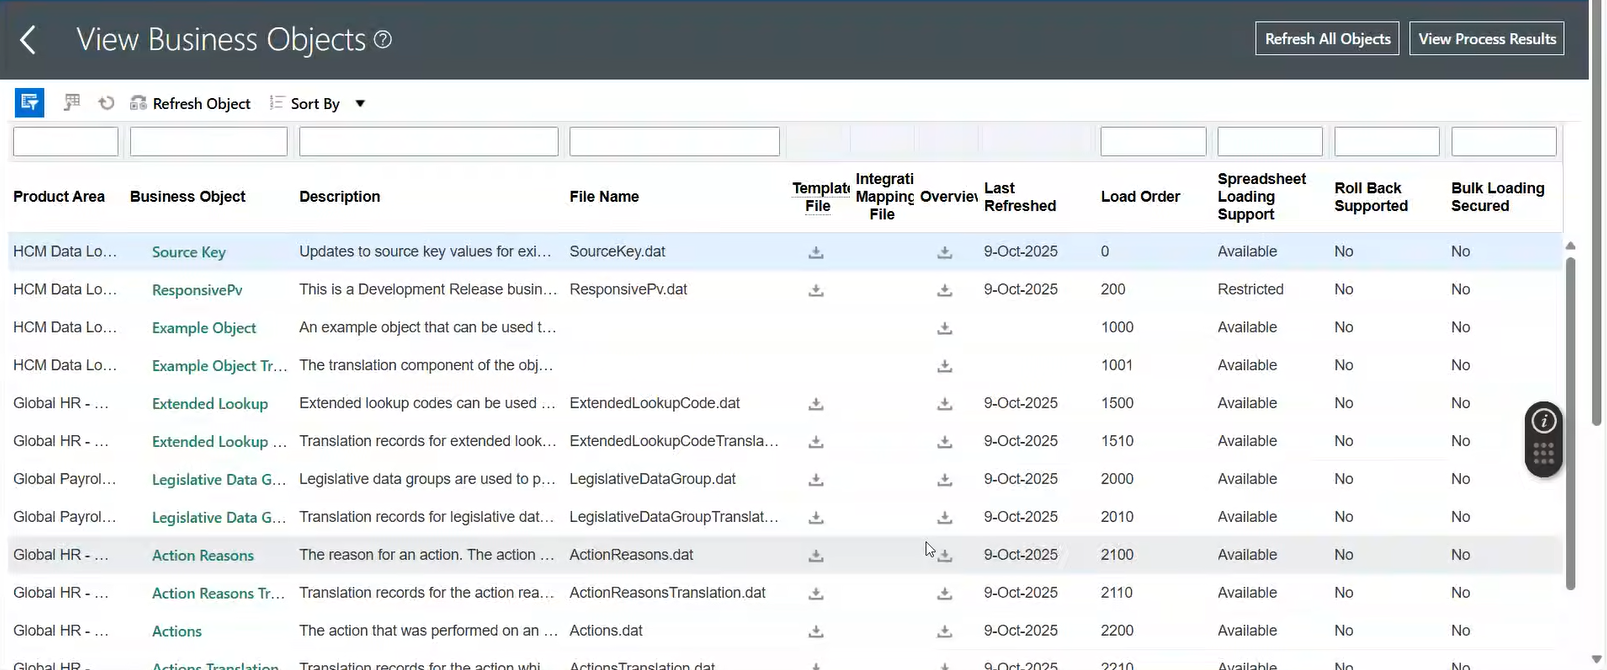The width and height of the screenshot is (1607, 670).
Task: Click the floating info assistant icon
Action: coord(1544,421)
